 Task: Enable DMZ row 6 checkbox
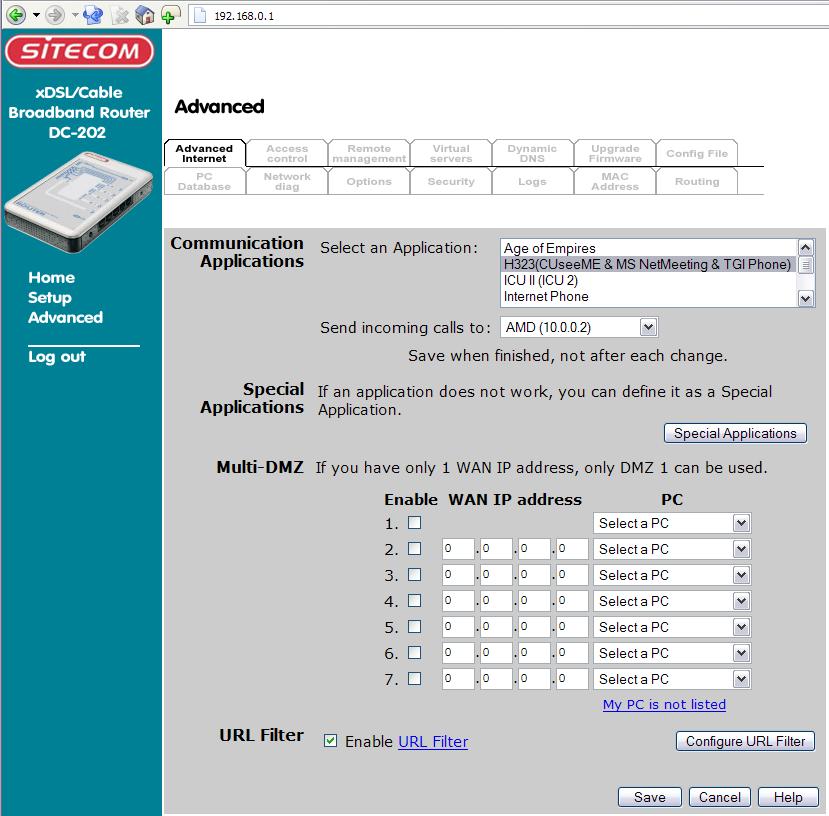click(x=414, y=652)
